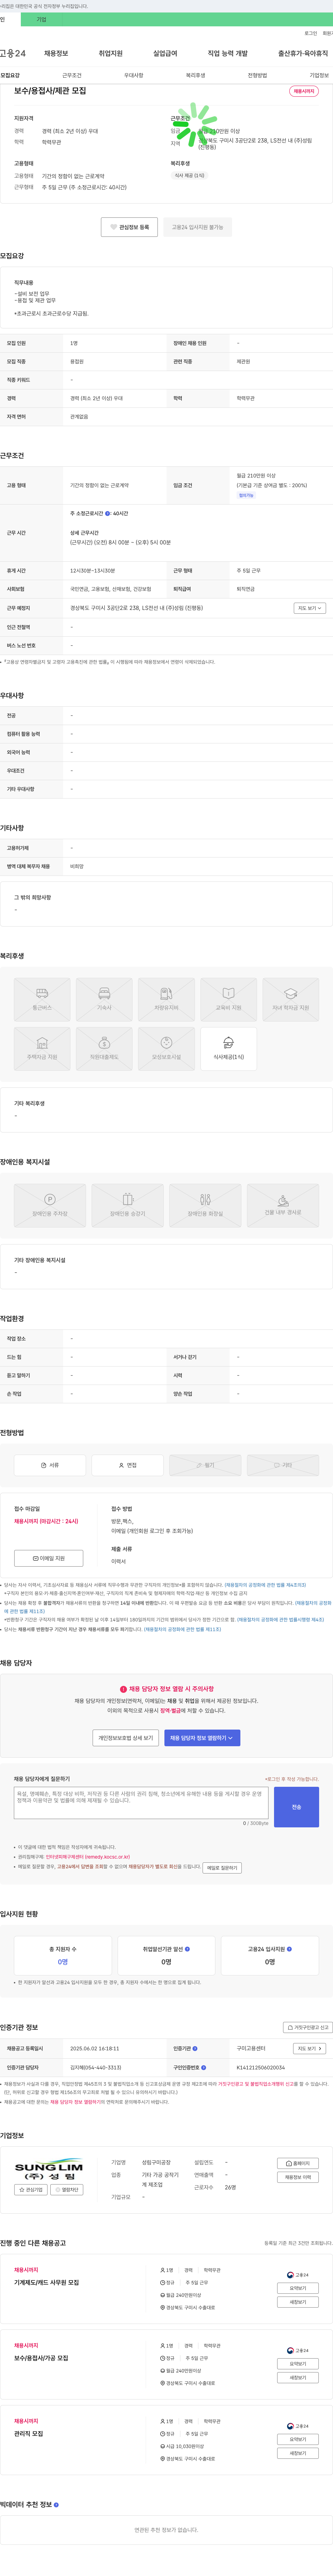The height and width of the screenshot is (2576, 333).
Task: Expand 지도 보기 in 인증기관 정보
Action: 310,2048
